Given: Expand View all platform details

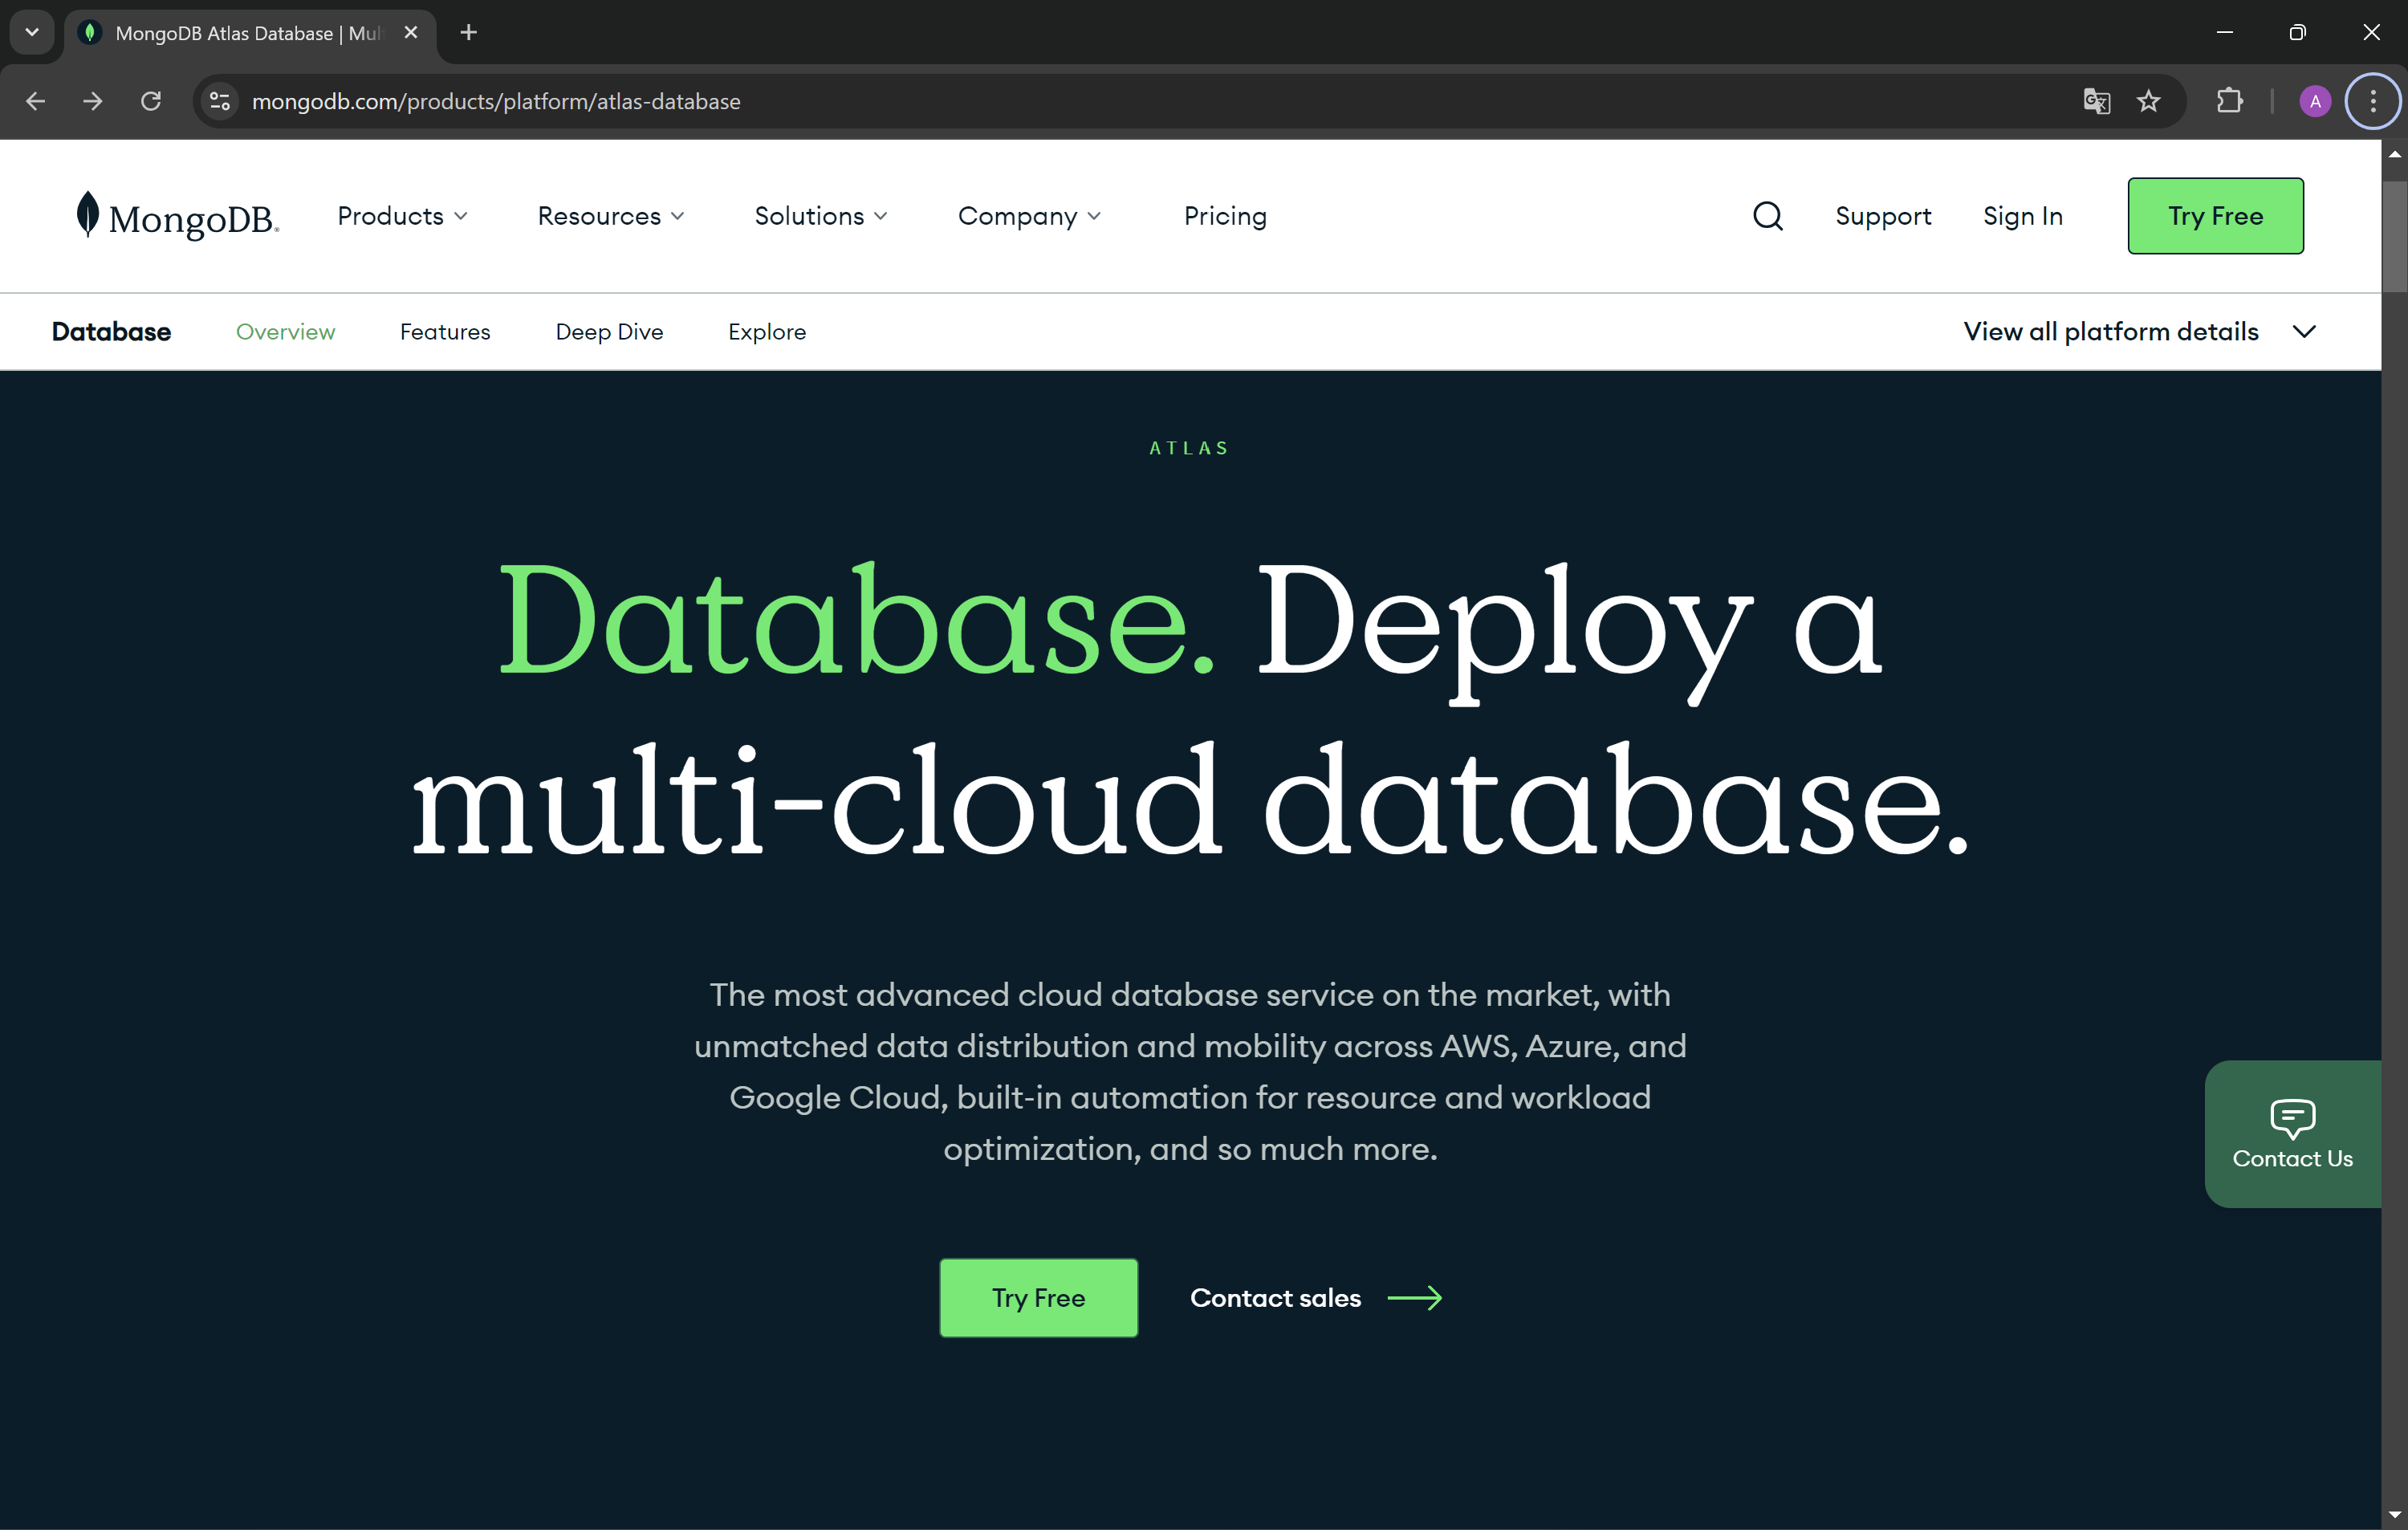Looking at the screenshot, I should click(2140, 332).
